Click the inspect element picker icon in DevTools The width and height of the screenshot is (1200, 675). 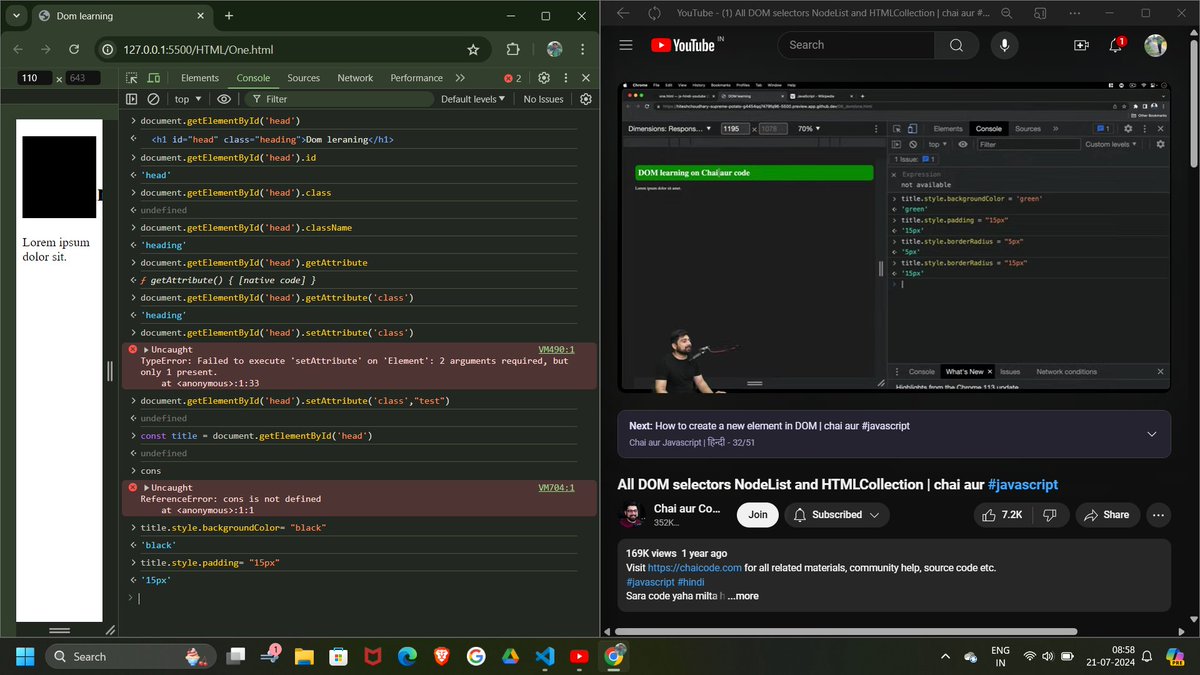[x=132, y=78]
